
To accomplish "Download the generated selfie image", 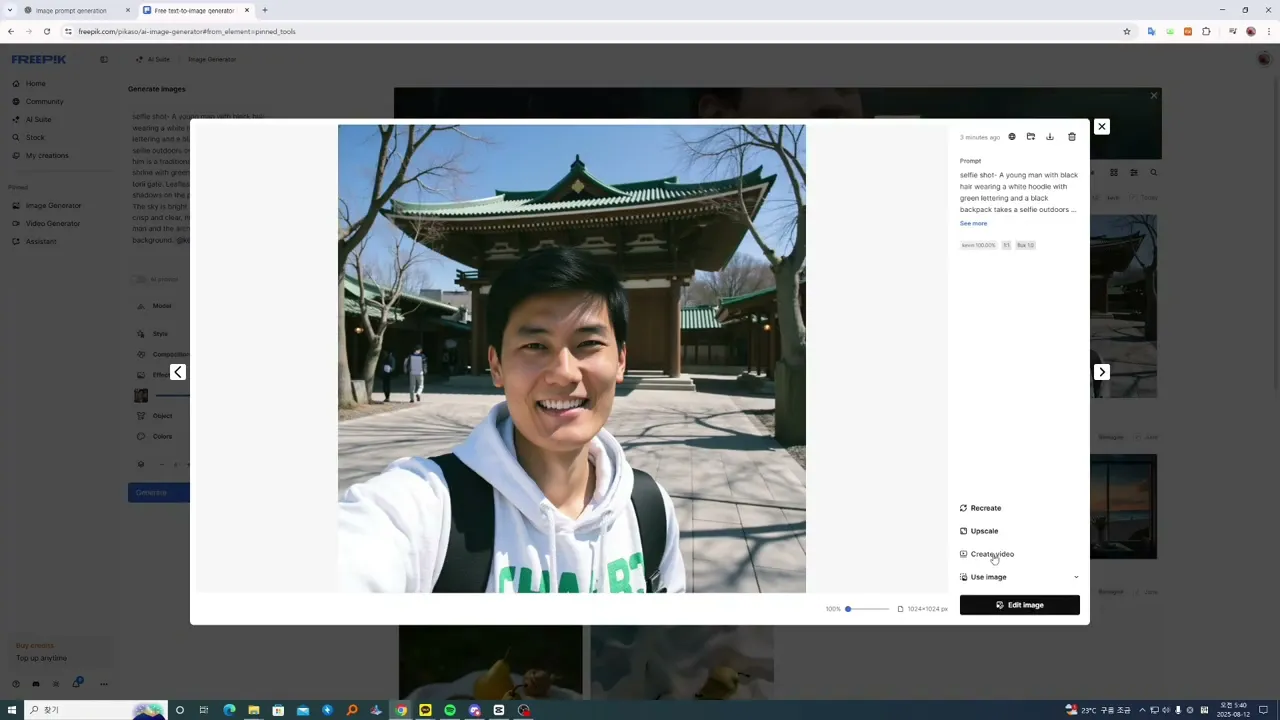I will point(1050,137).
